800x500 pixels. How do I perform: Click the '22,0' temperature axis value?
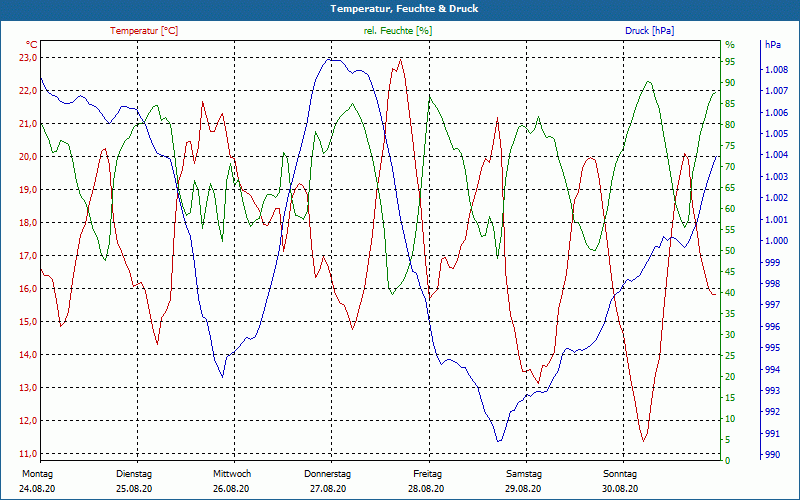(x=29, y=91)
